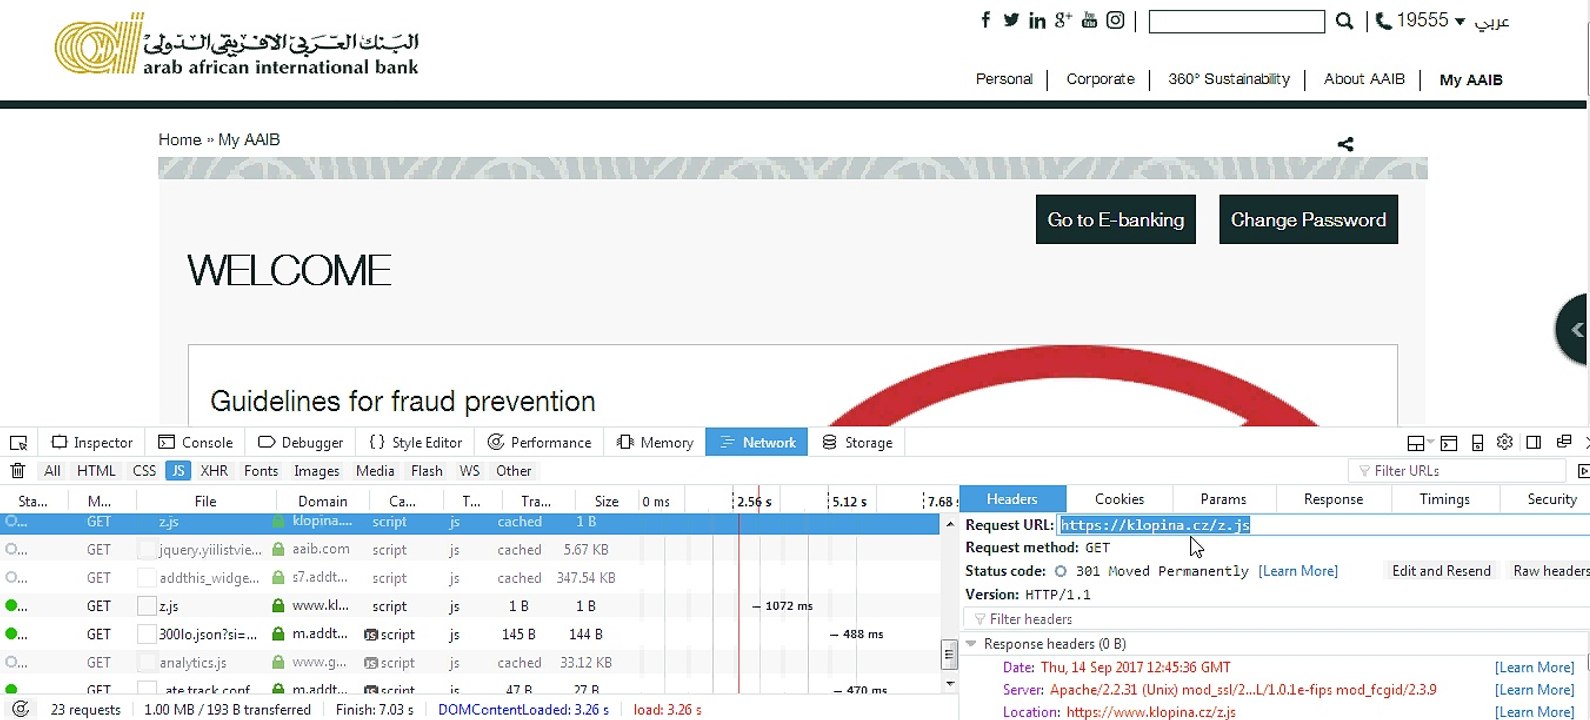The height and width of the screenshot is (720, 1590).
Task: Toggle the Media filter button
Action: point(375,471)
